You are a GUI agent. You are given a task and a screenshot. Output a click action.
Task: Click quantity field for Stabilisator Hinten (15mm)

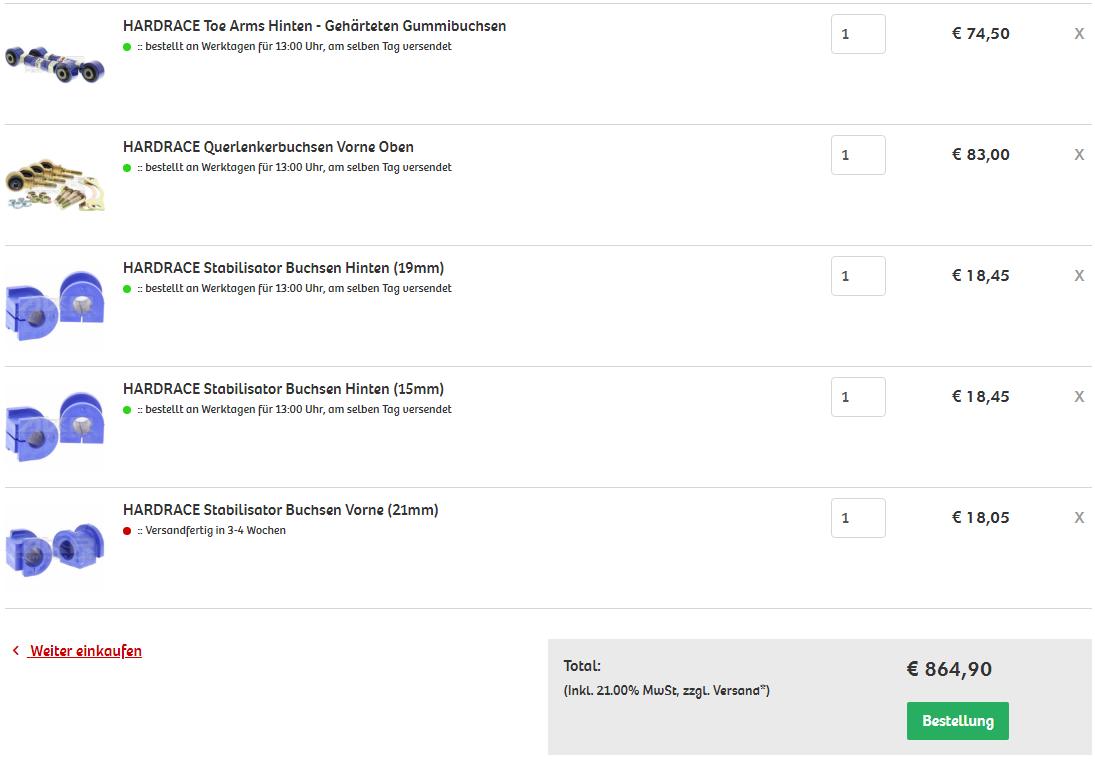coord(858,397)
